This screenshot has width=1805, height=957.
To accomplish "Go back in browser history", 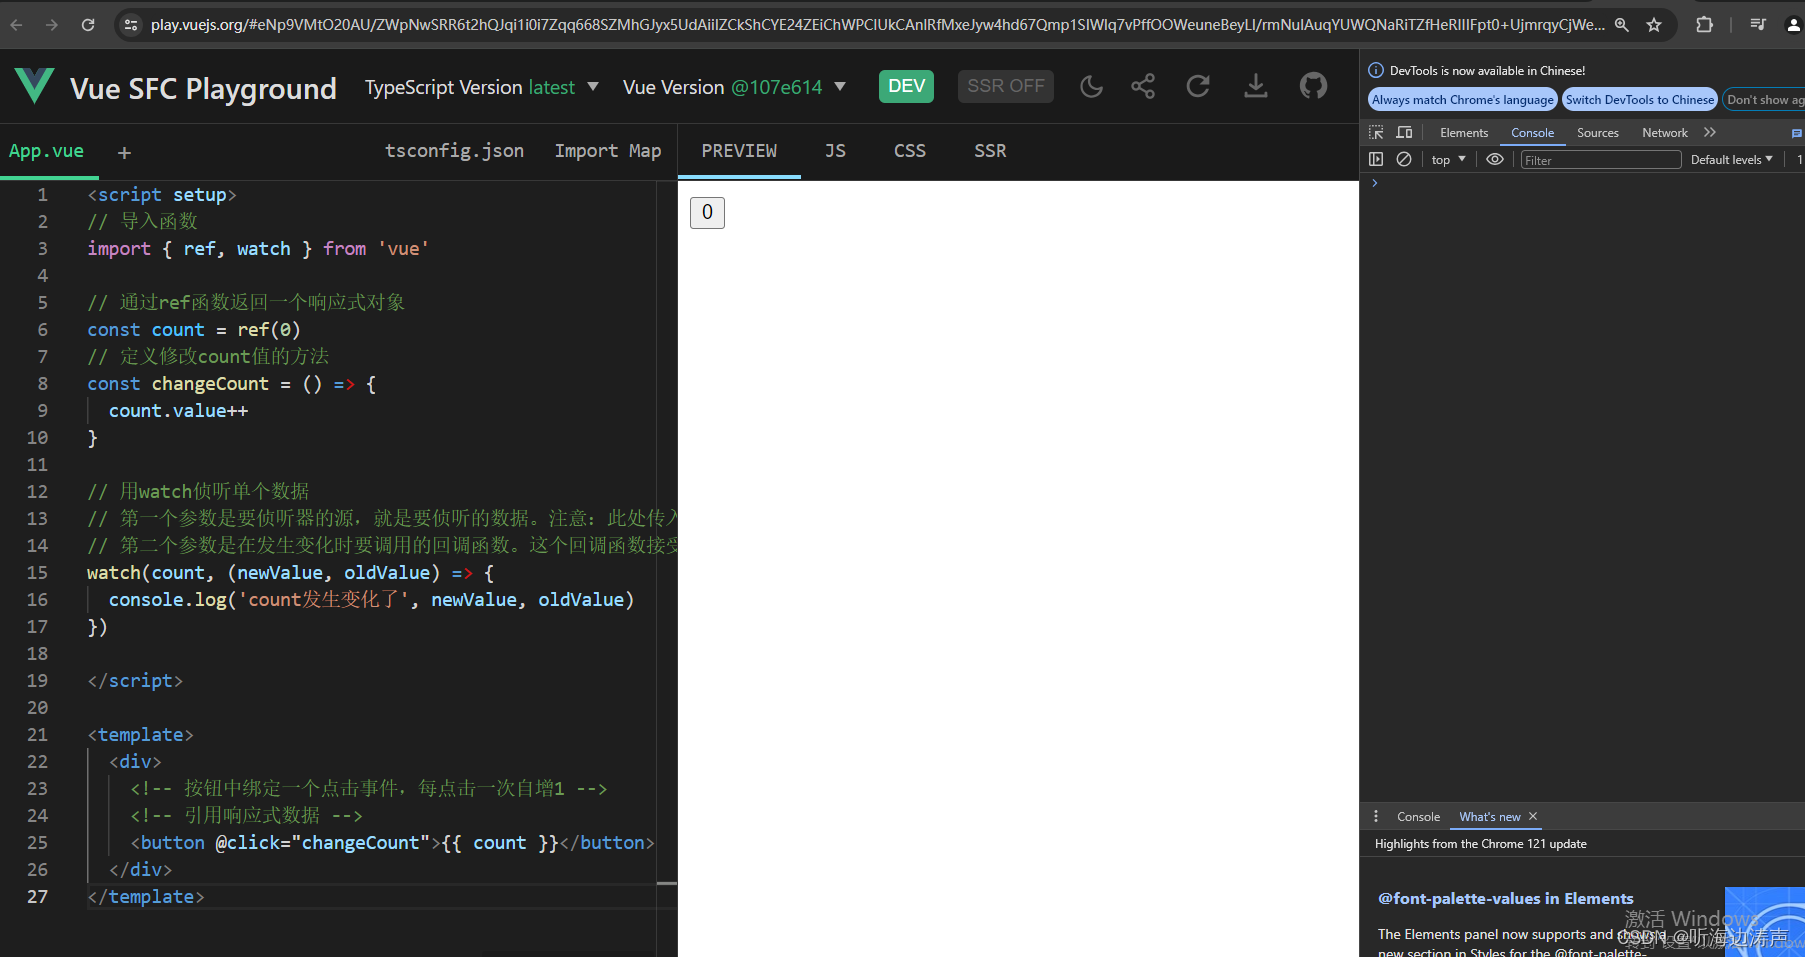I will coord(17,25).
